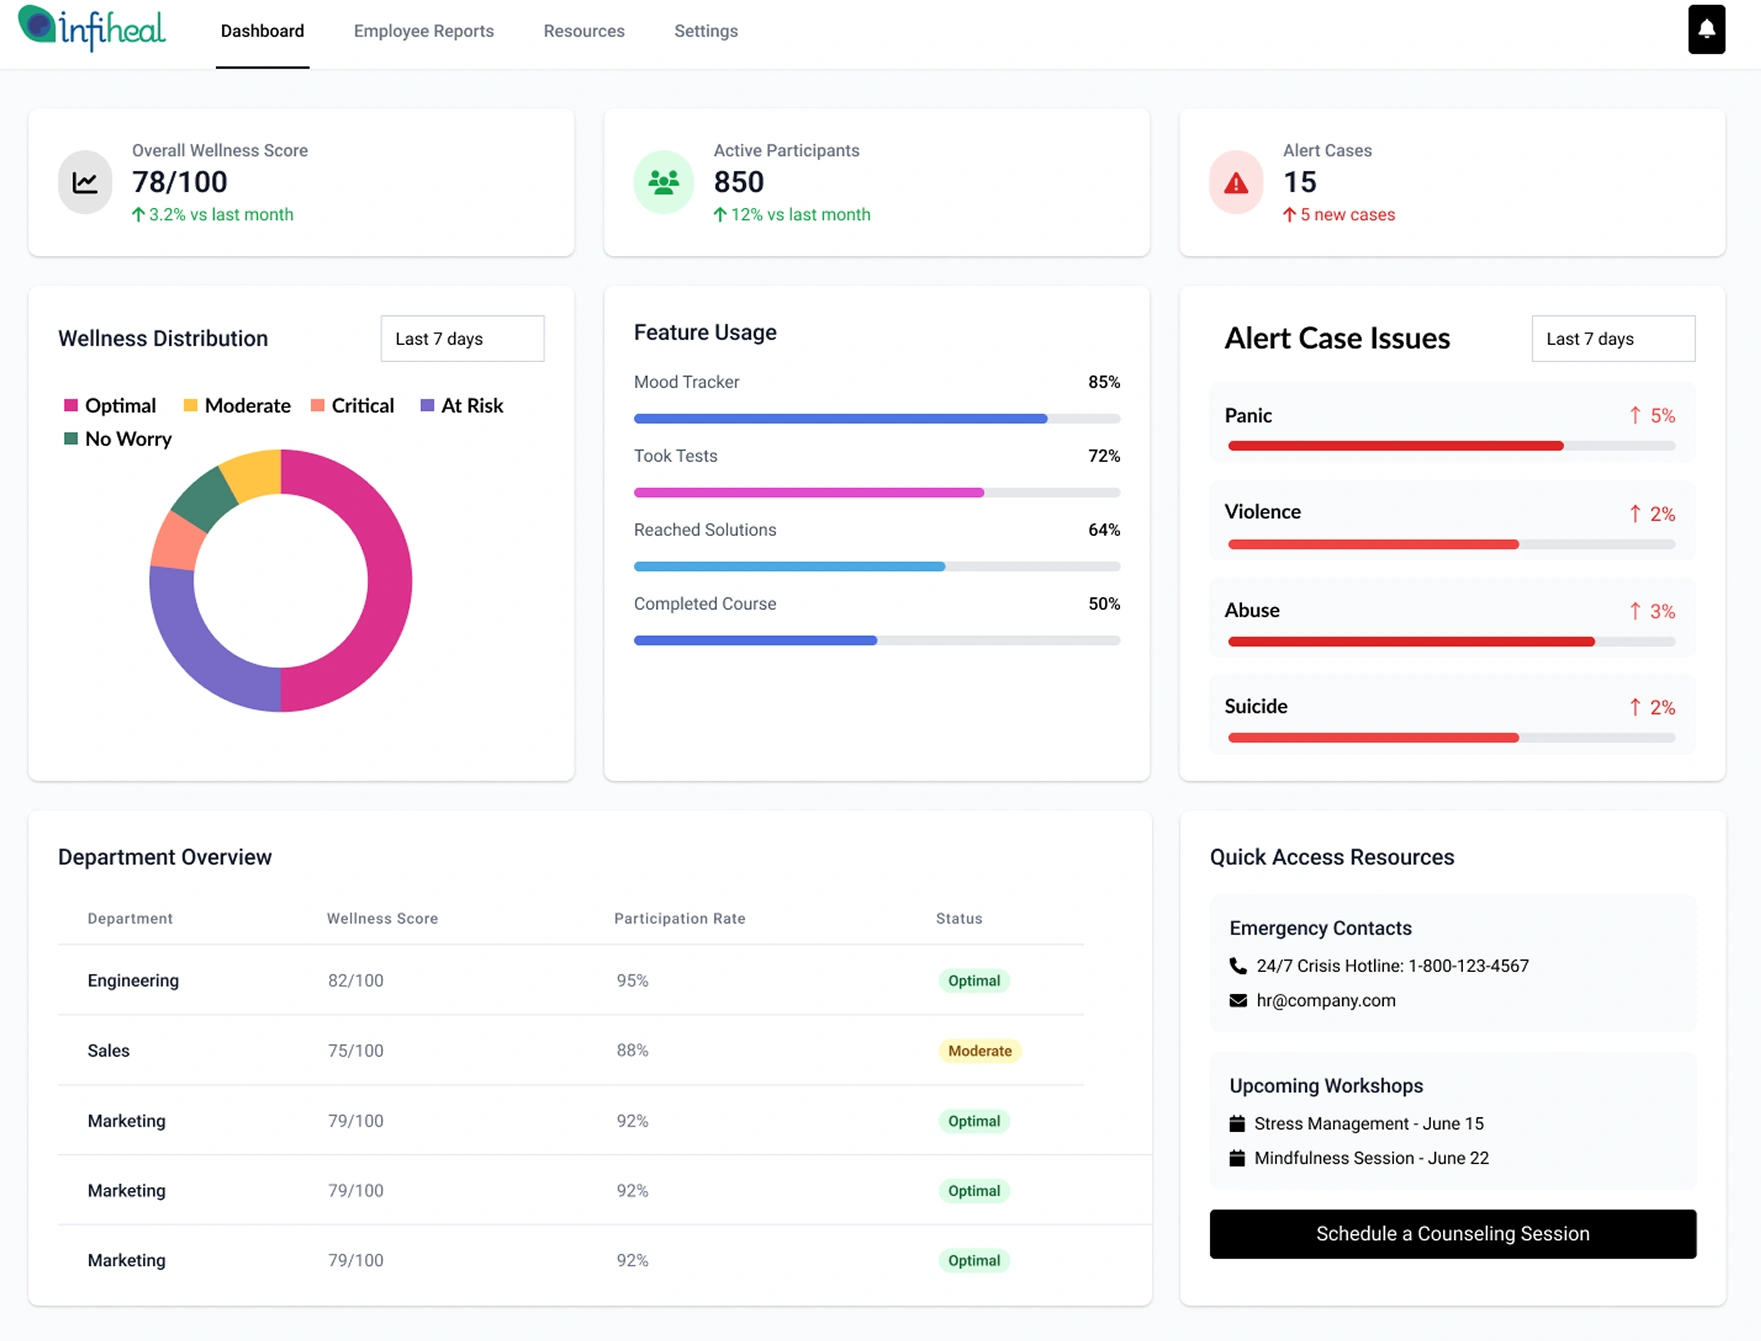
Task: Open the Settings menu
Action: point(705,31)
